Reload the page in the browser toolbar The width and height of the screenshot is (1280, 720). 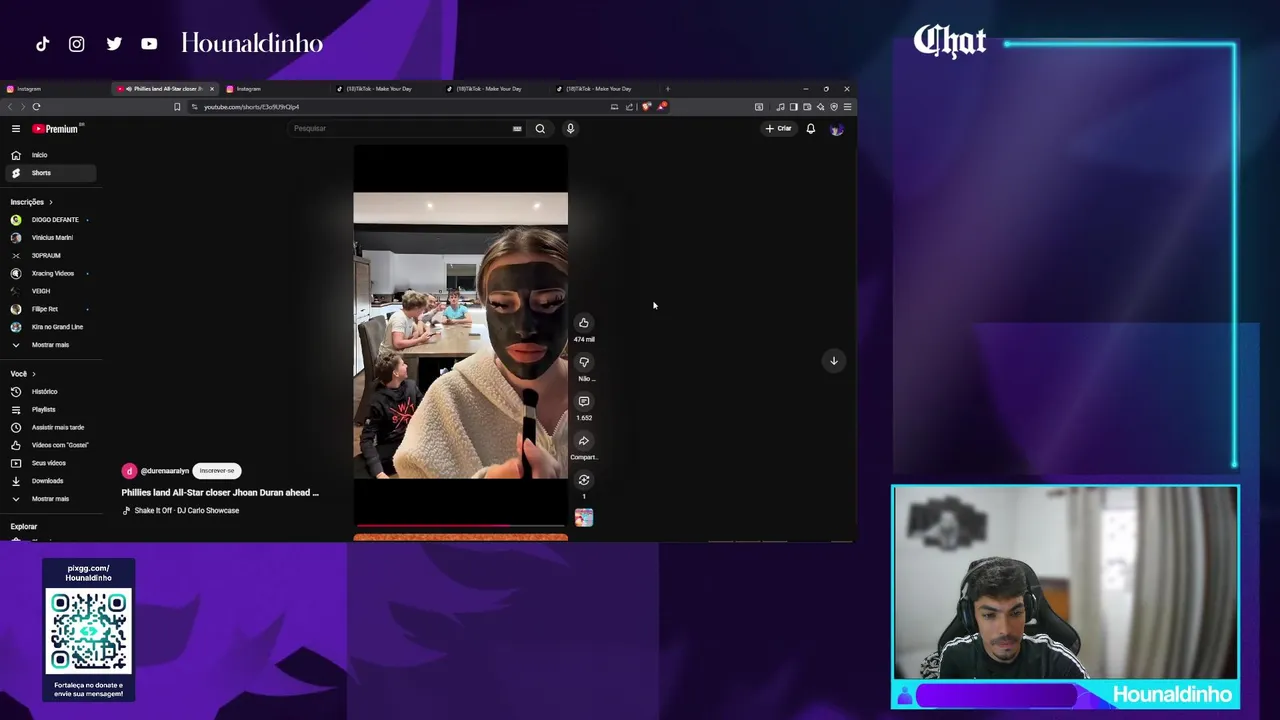click(36, 106)
